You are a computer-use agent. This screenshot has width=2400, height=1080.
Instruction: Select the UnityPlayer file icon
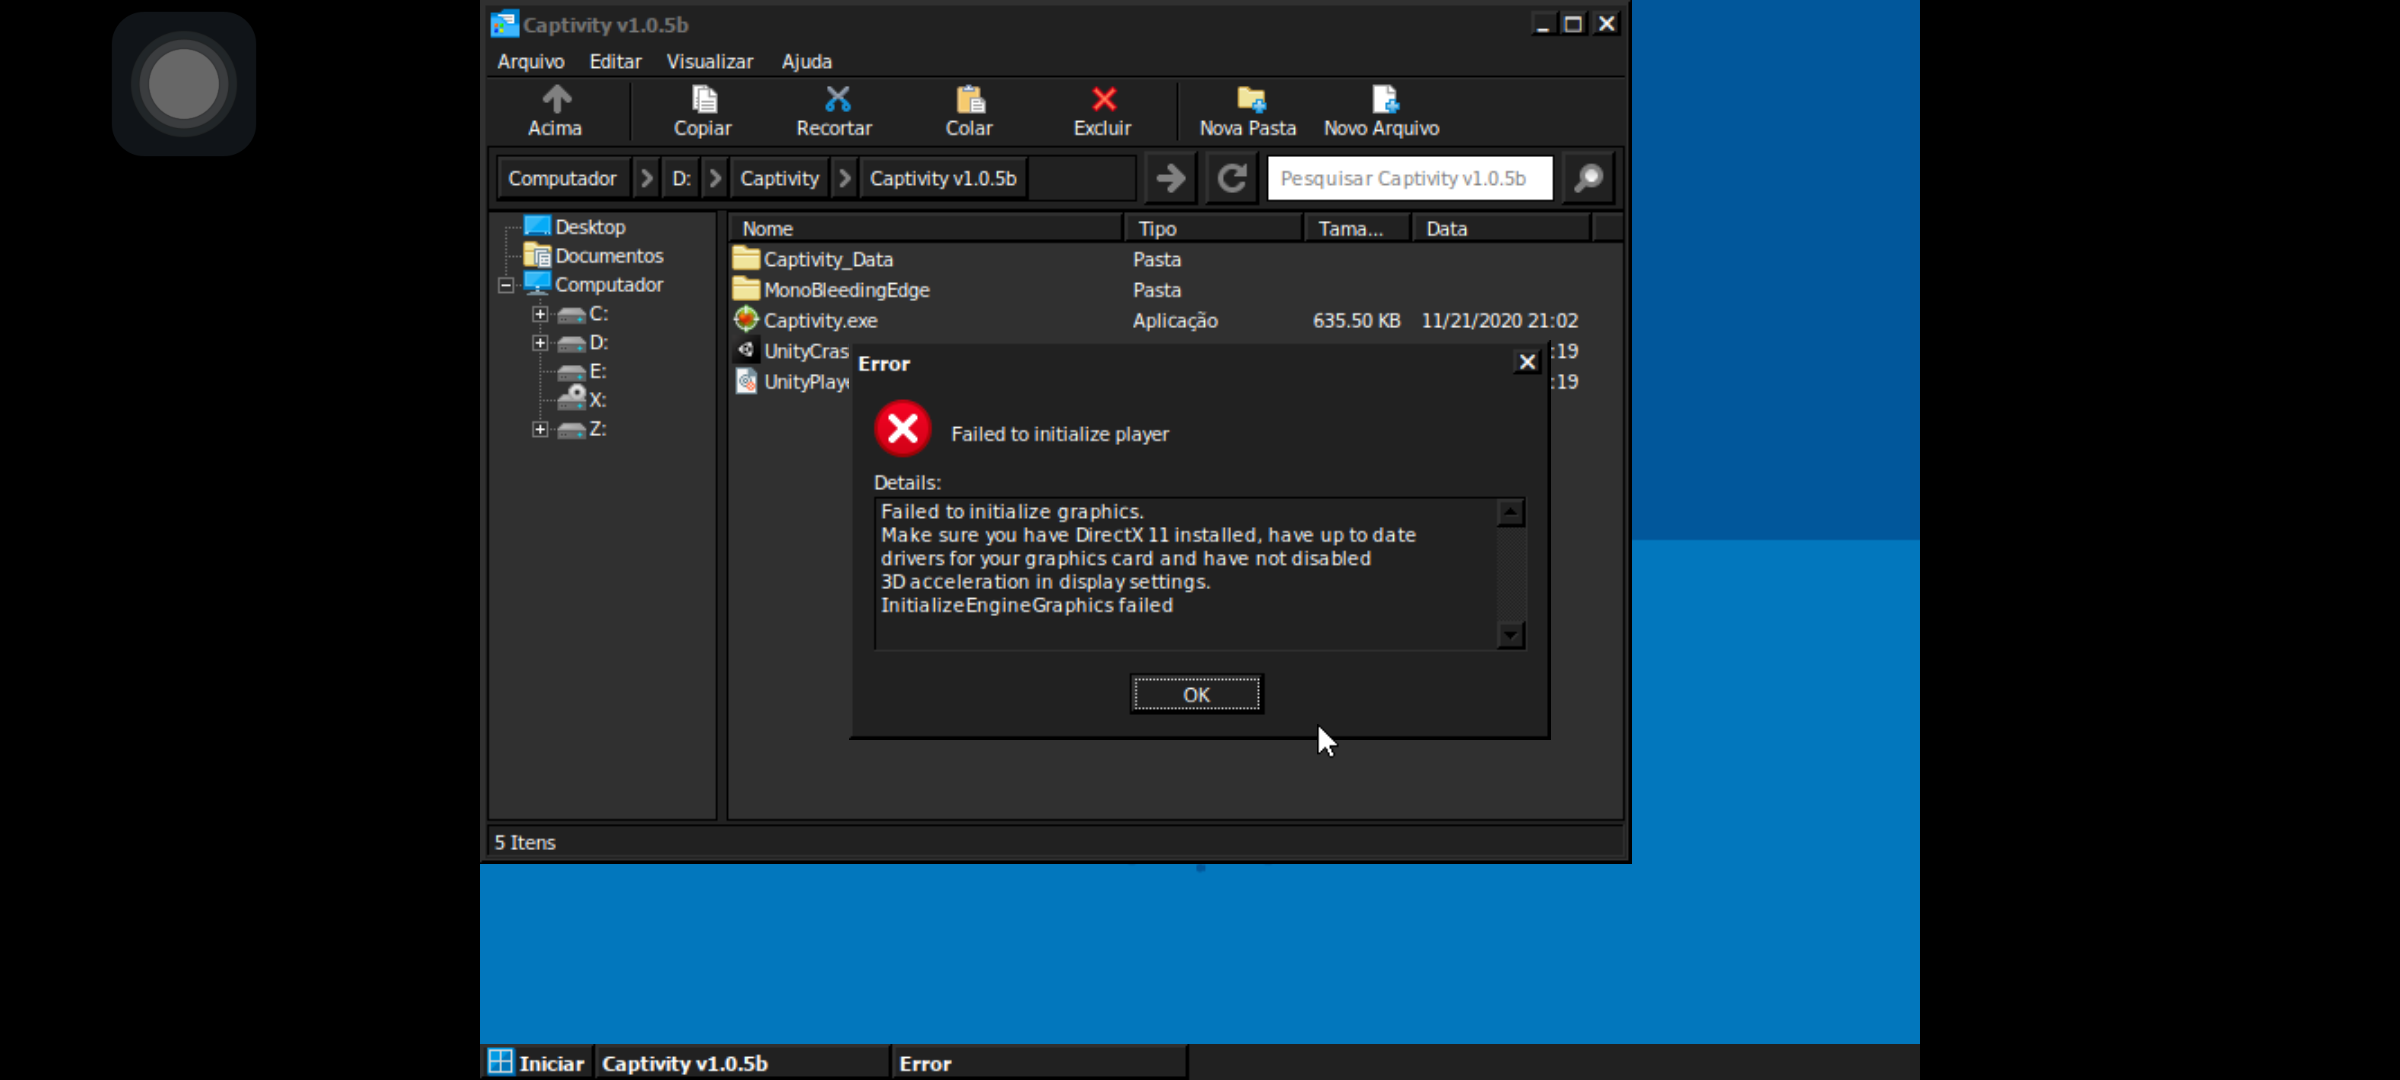(746, 381)
